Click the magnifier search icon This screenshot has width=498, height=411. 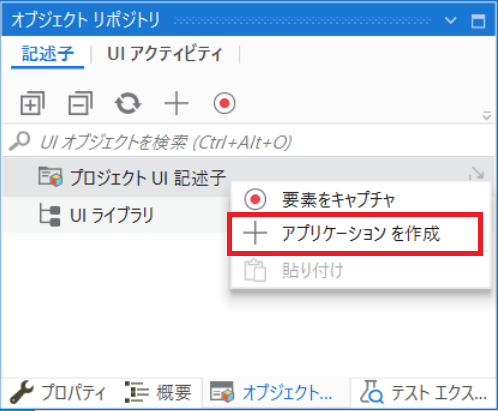19,141
